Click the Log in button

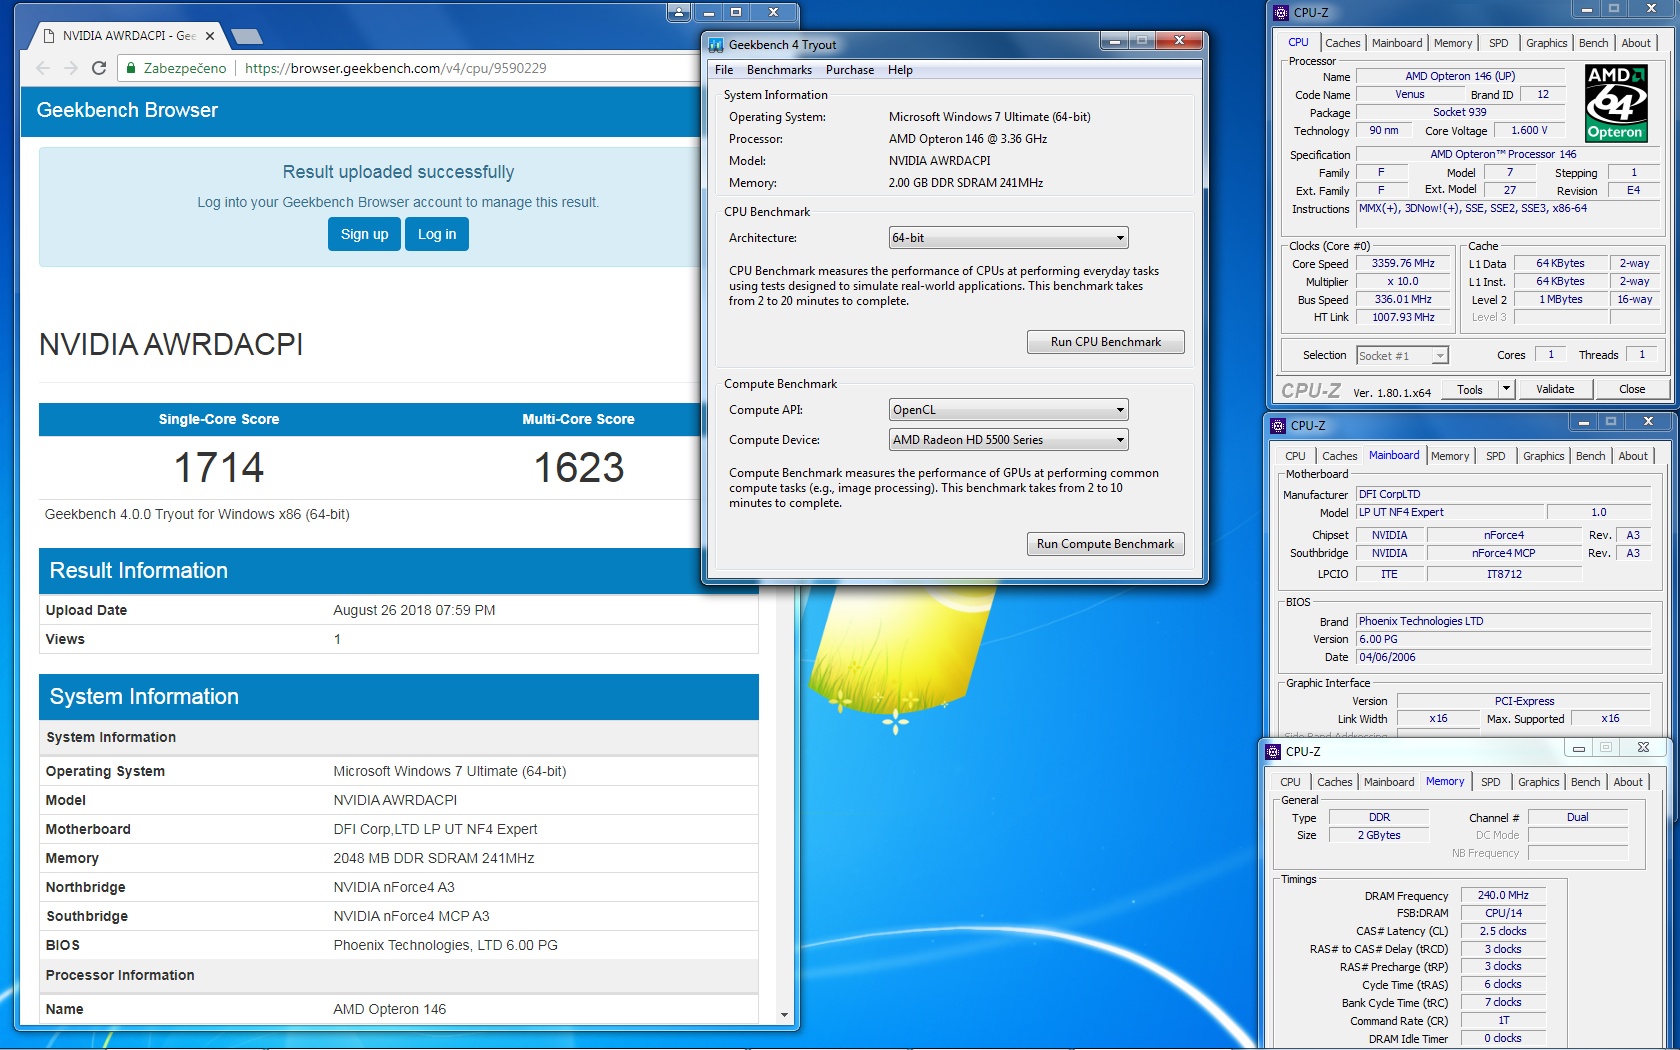pos(437,234)
